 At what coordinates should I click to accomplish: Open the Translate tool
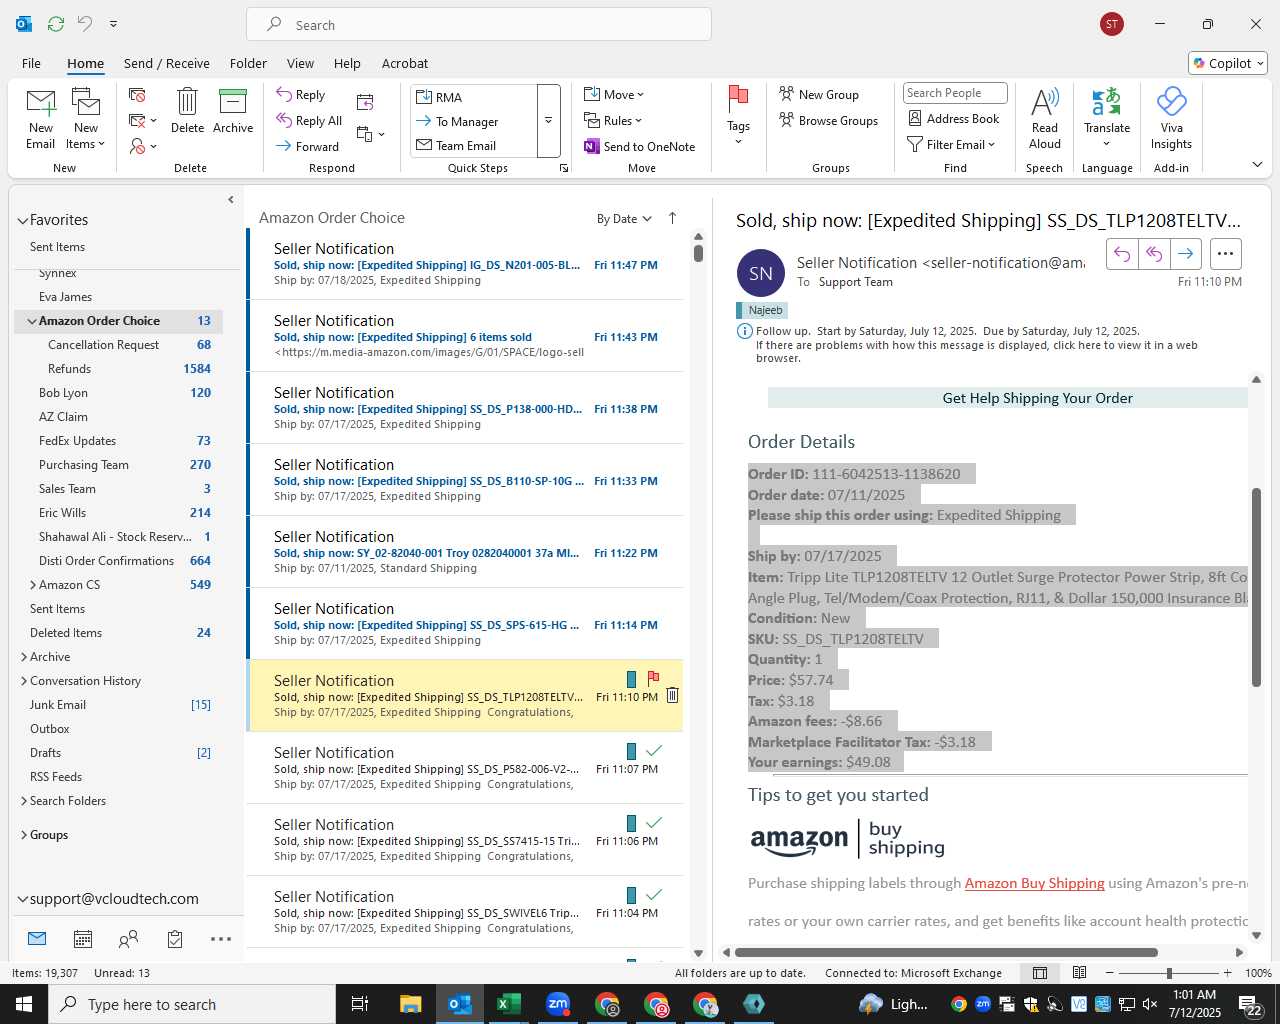pyautogui.click(x=1107, y=118)
